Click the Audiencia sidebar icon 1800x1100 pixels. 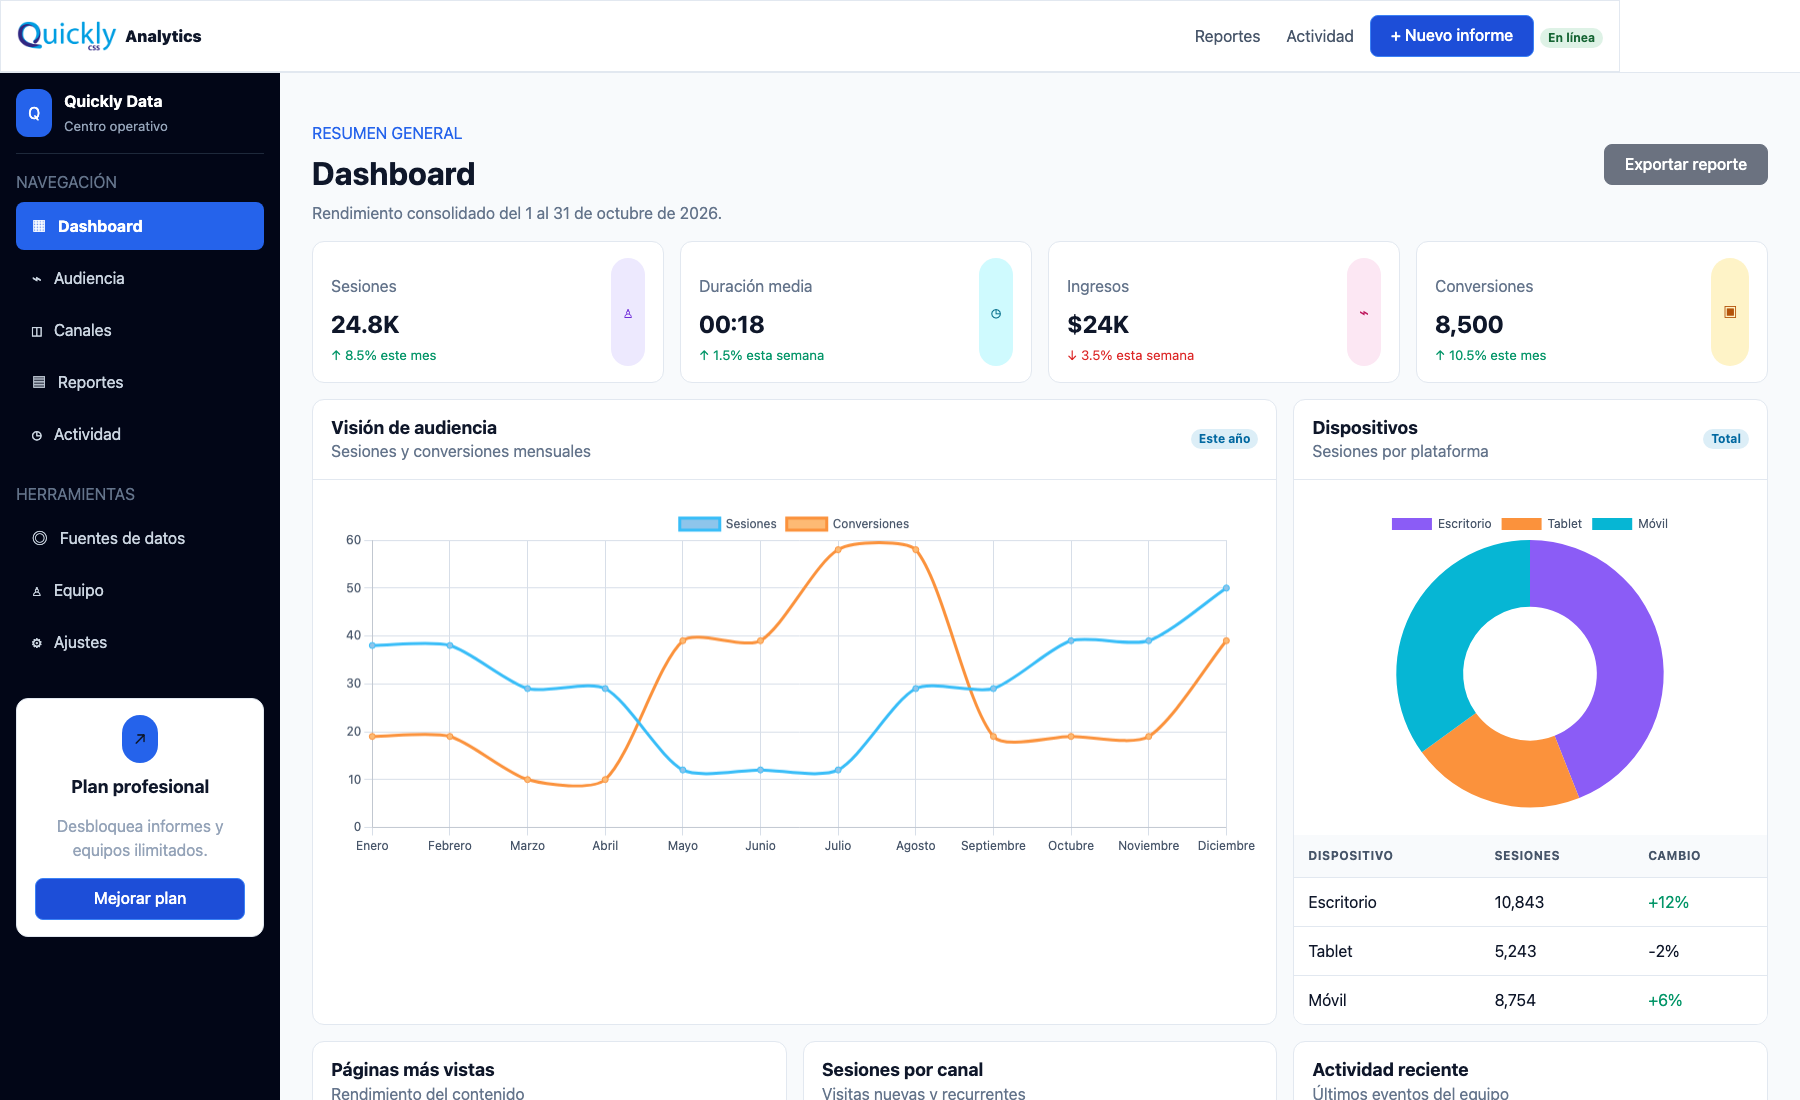click(37, 279)
